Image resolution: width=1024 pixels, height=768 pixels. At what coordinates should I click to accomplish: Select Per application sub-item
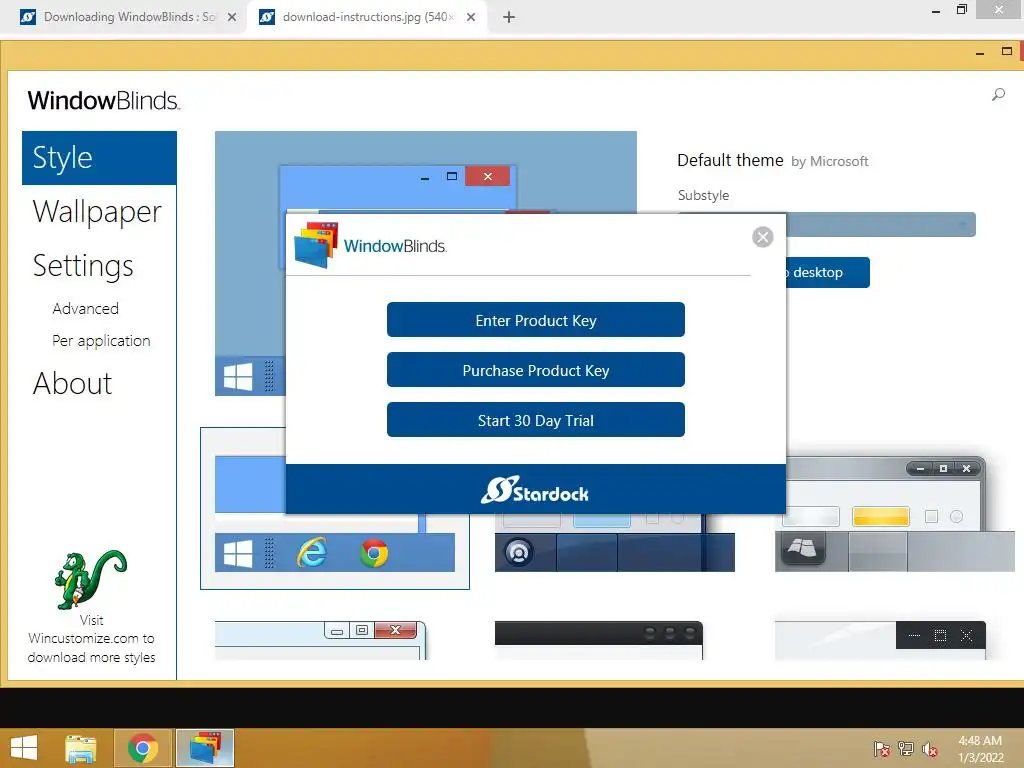[101, 341]
